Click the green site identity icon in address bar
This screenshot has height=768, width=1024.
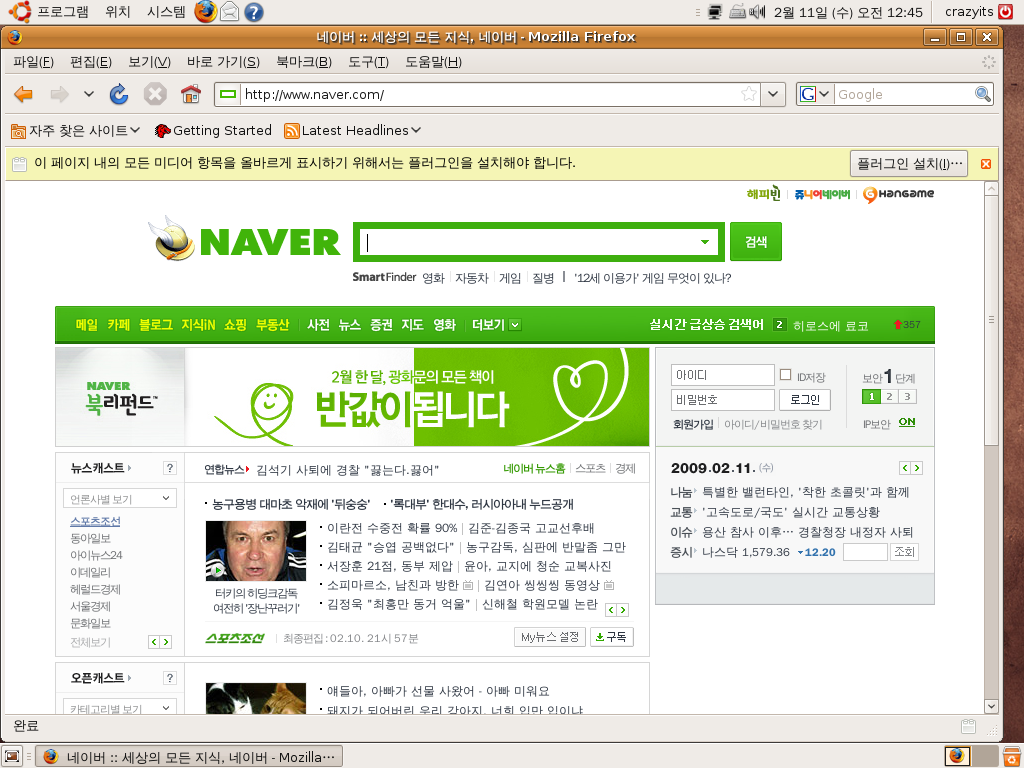pyautogui.click(x=228, y=95)
